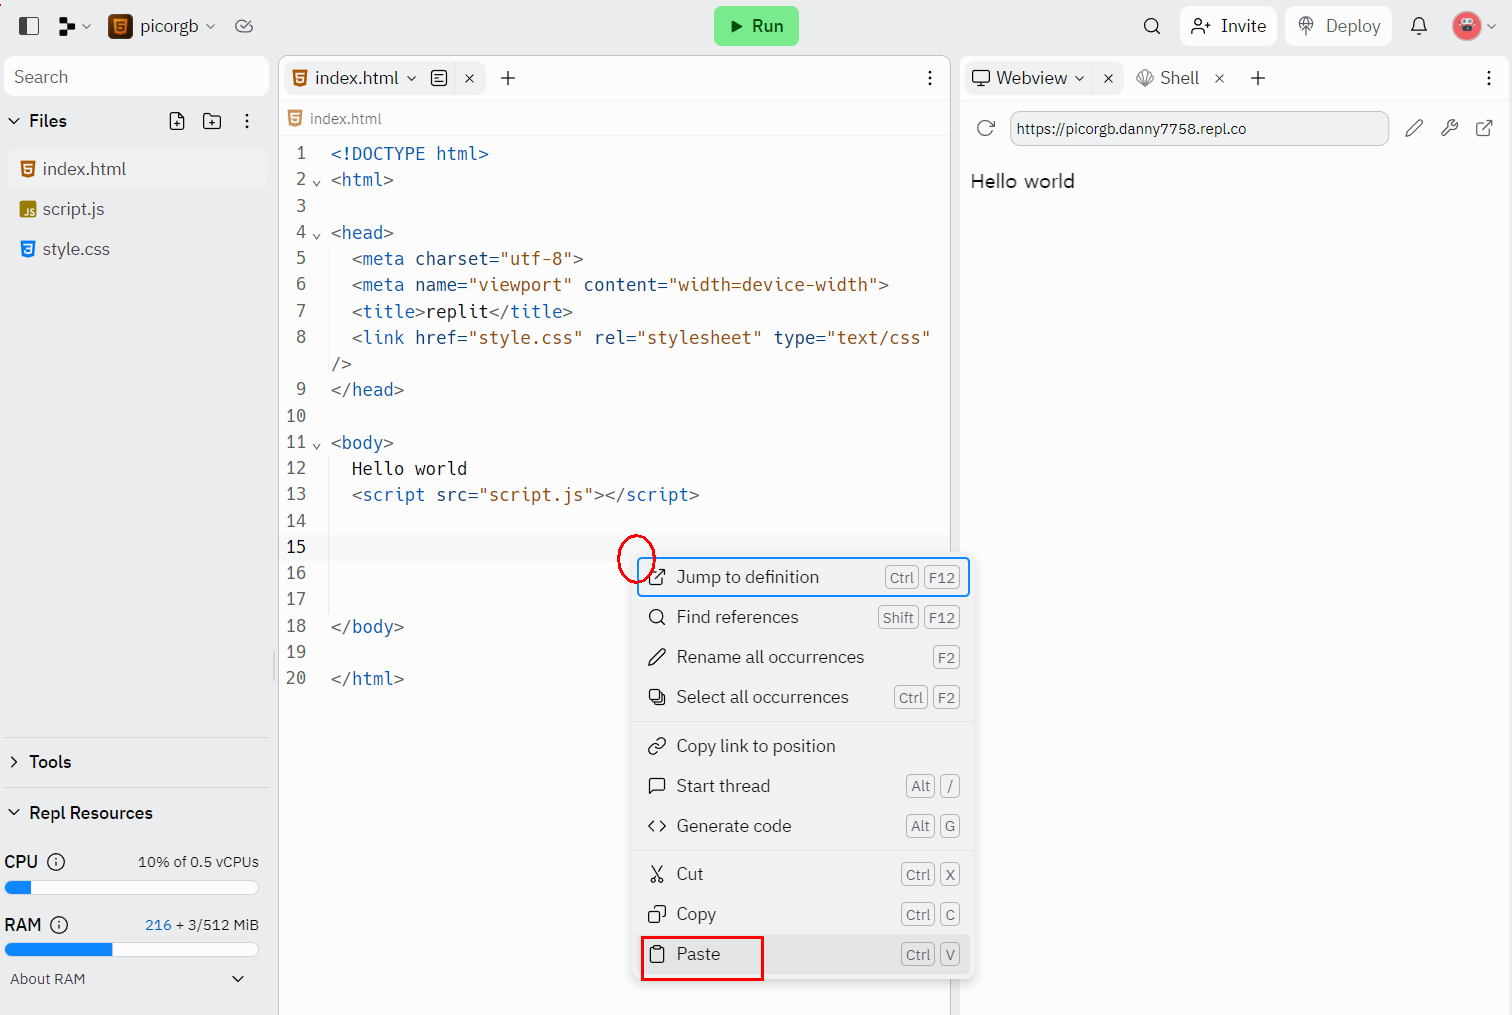Click the CPU info icon
Screen dimensions: 1512x1015
[56, 862]
